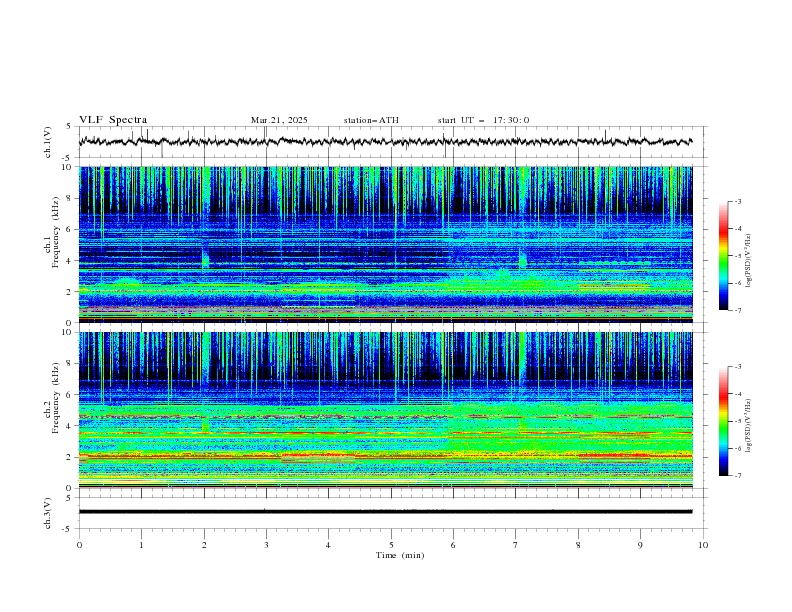This screenshot has width=792, height=612.
Task: Click the "-7" tick on ch.1 colorbar
Action: tap(737, 310)
